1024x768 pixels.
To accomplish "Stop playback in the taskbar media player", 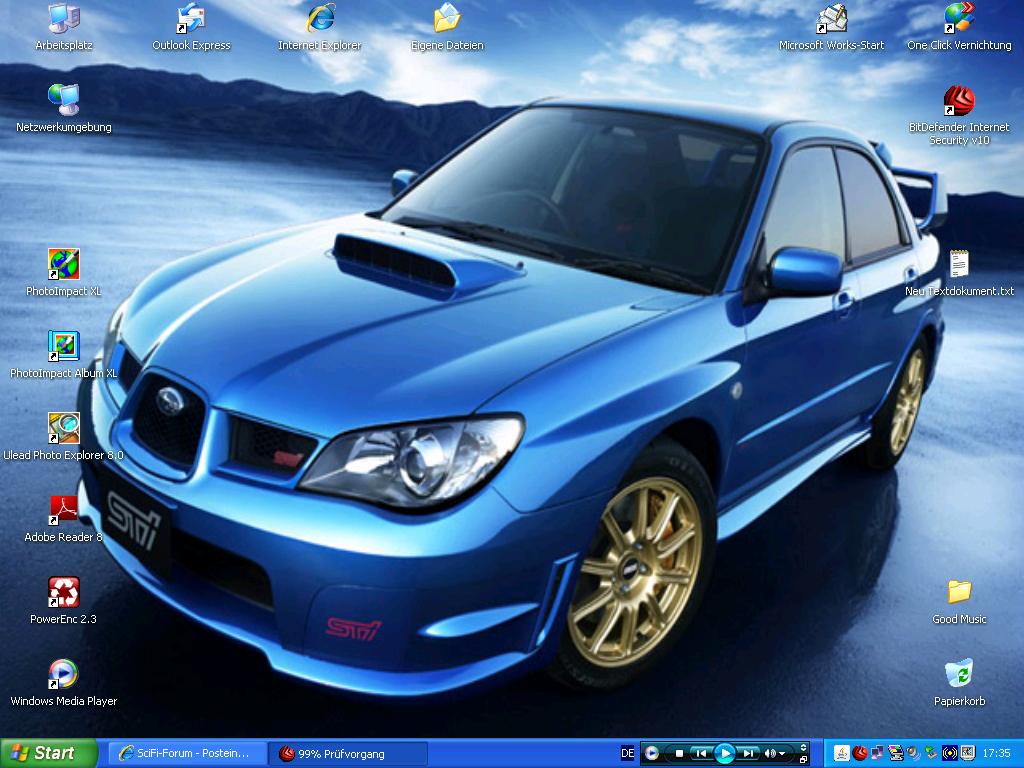I will tap(679, 753).
